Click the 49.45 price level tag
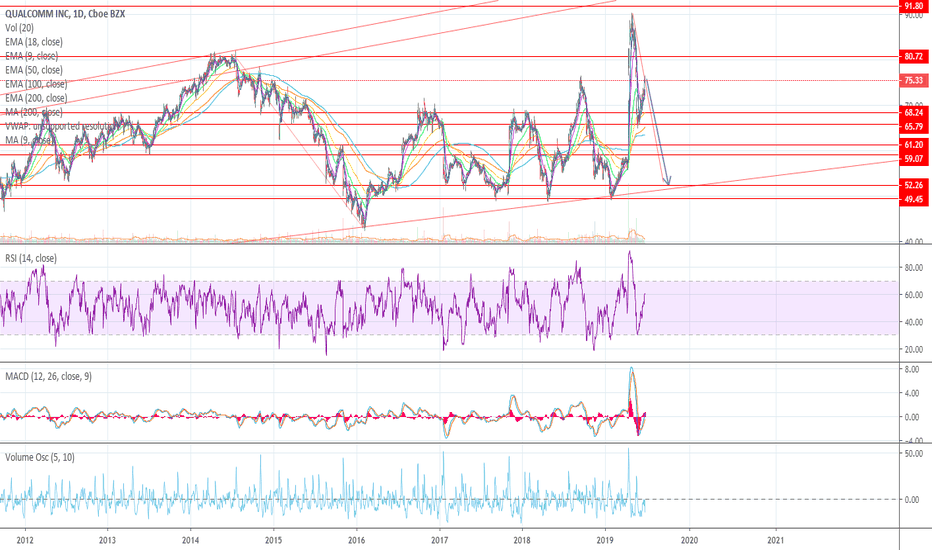The image size is (932, 550). pyautogui.click(x=914, y=199)
